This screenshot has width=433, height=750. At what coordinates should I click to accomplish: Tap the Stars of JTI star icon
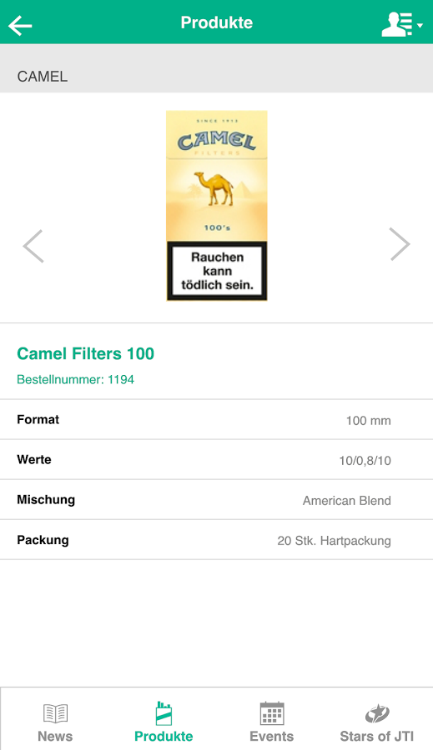(377, 714)
